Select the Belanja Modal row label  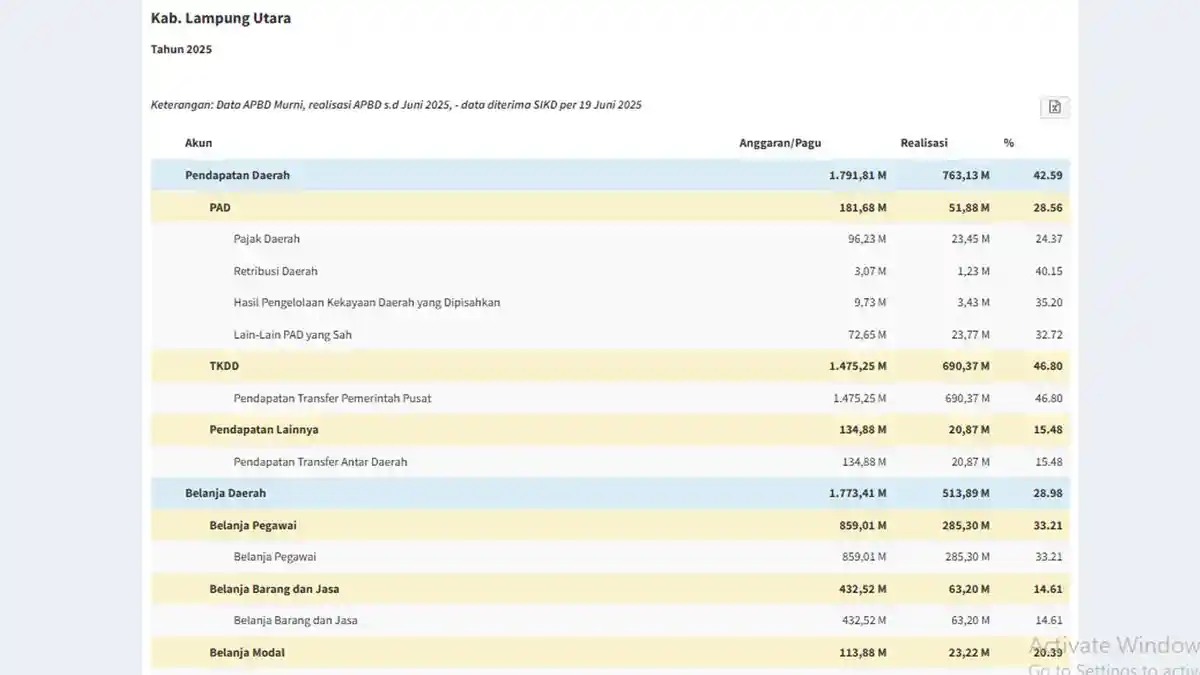coord(247,652)
